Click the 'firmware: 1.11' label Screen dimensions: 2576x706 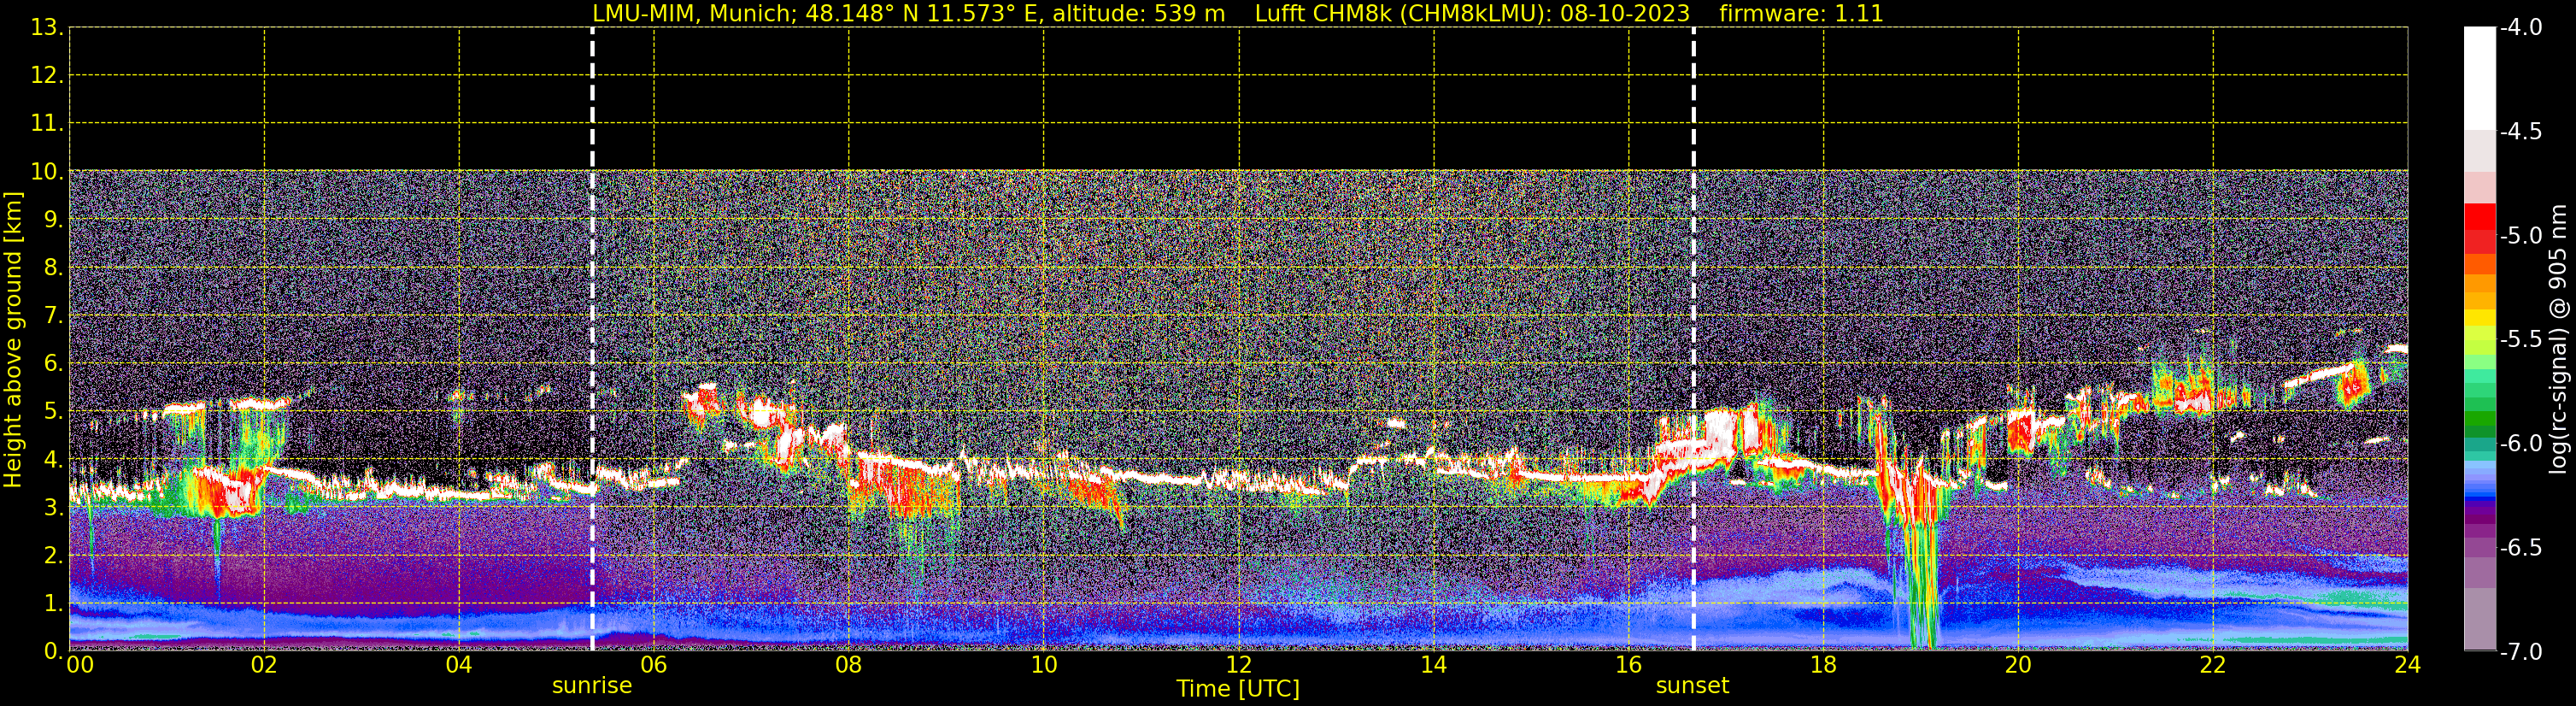pos(1801,14)
